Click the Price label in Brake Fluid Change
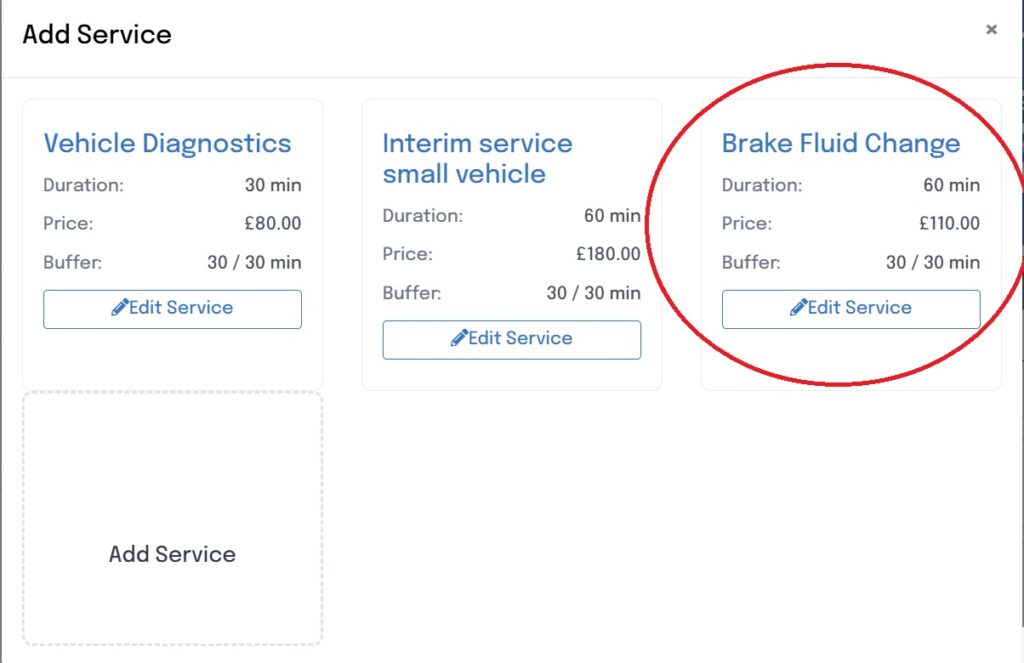This screenshot has width=1024, height=663. click(747, 224)
